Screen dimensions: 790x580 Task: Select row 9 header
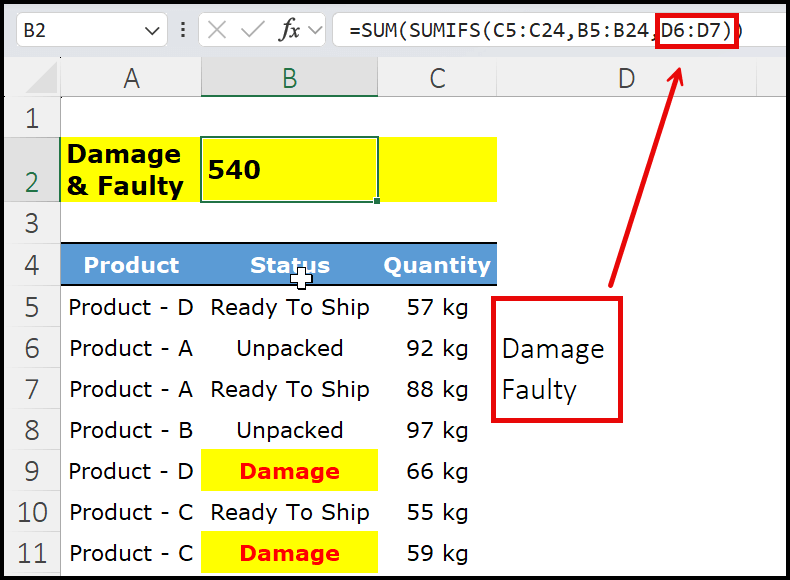coord(30,471)
